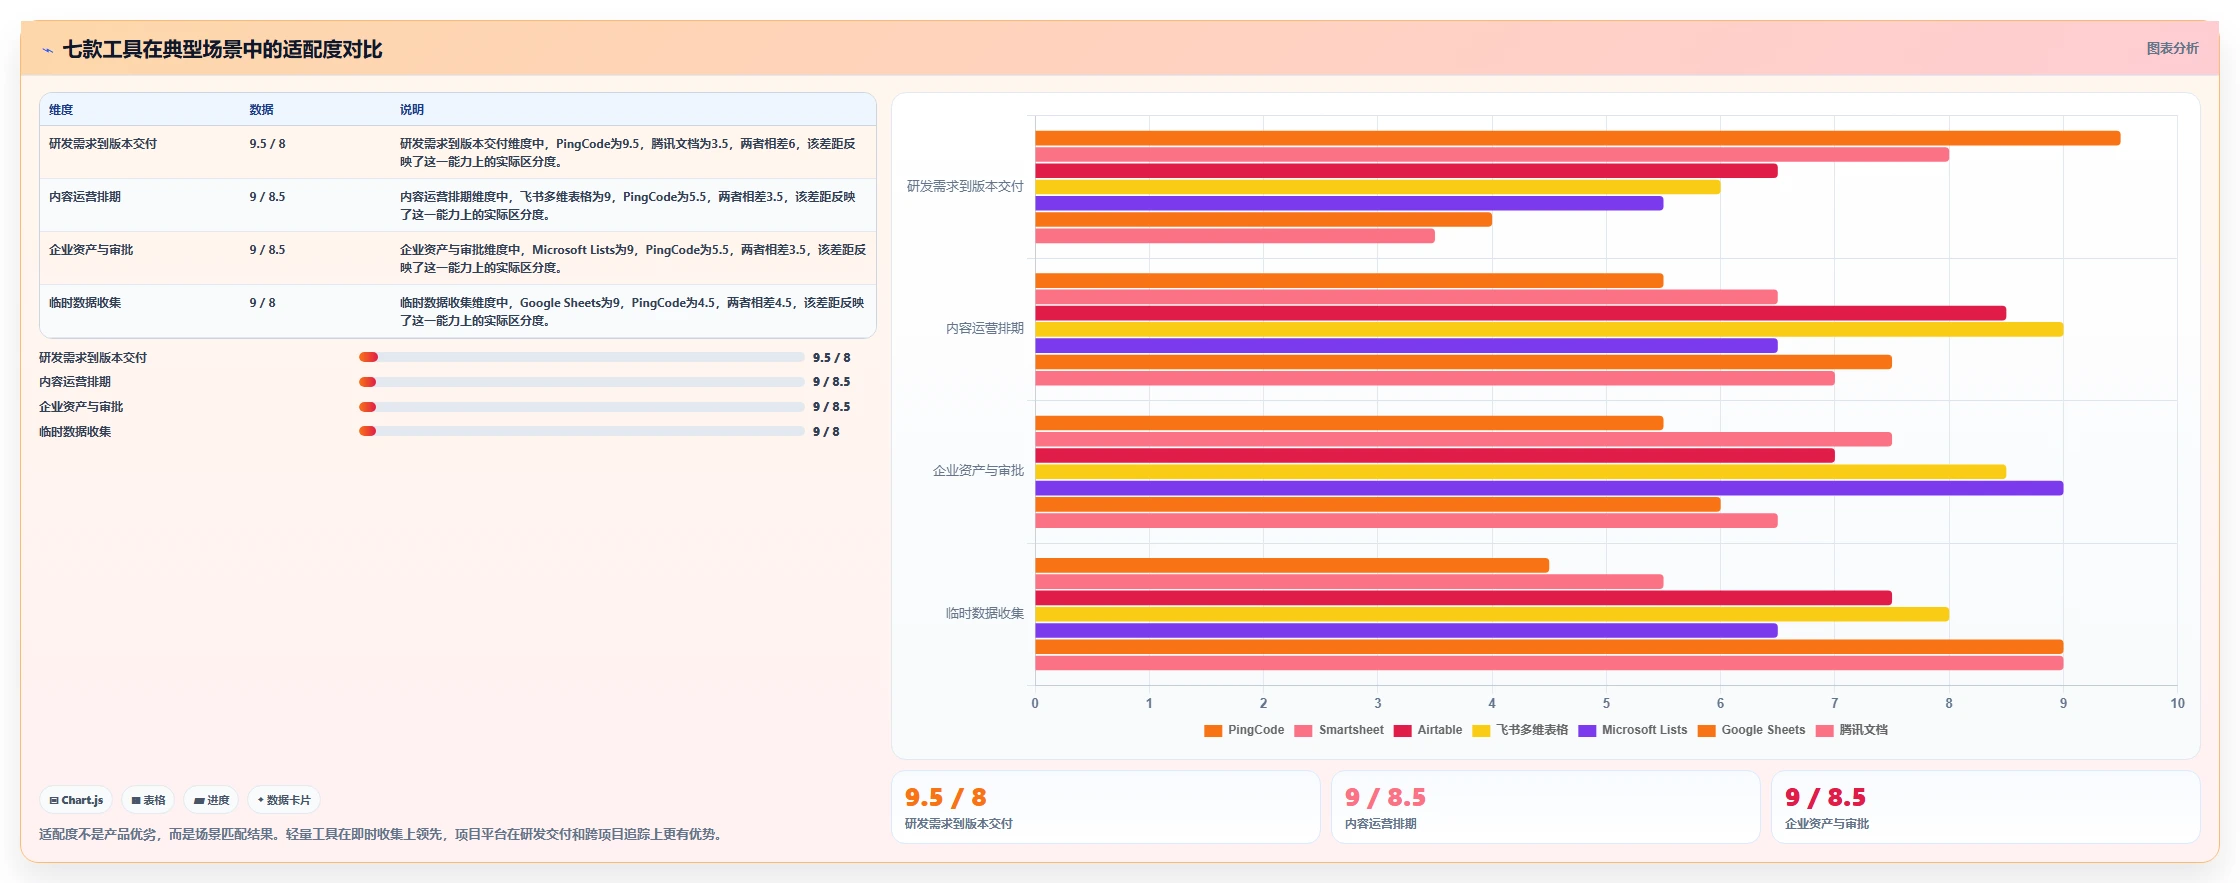Viewport: 2240px width, 883px height.
Task: Click the icon beside the 七款工具 title
Action: (x=47, y=50)
